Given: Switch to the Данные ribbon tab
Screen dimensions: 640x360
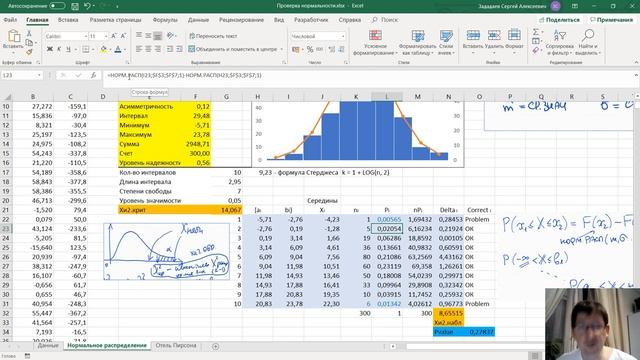Looking at the screenshot, I should pos(198,20).
